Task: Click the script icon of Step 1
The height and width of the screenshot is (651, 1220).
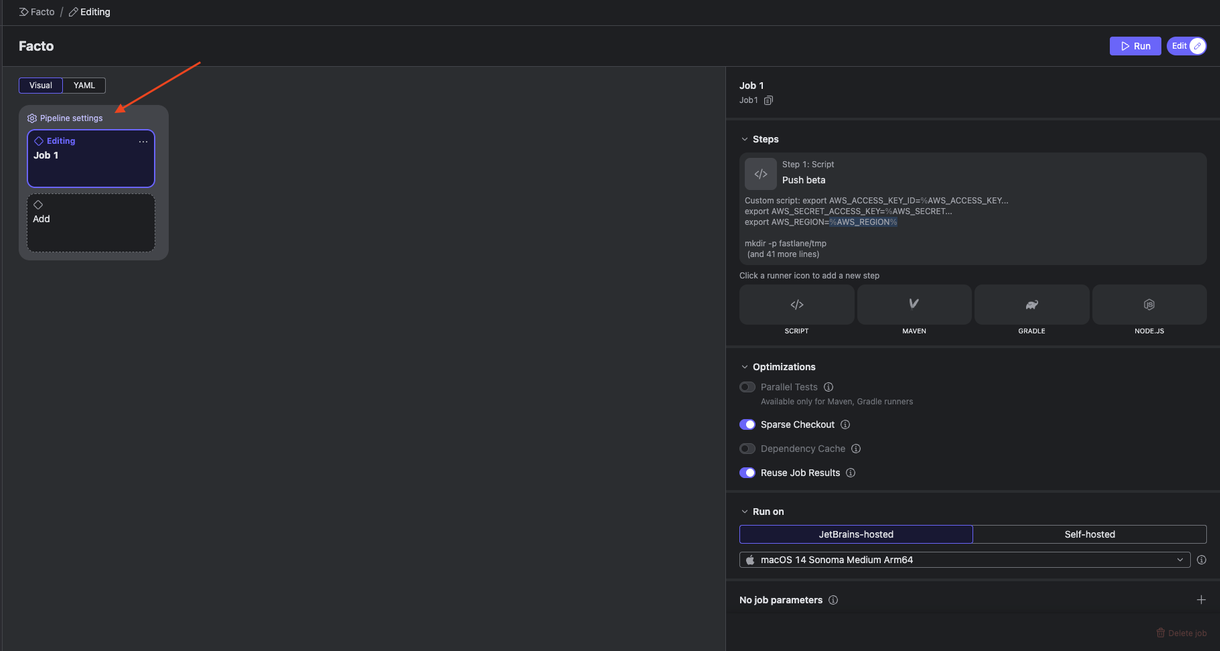Action: click(x=761, y=174)
